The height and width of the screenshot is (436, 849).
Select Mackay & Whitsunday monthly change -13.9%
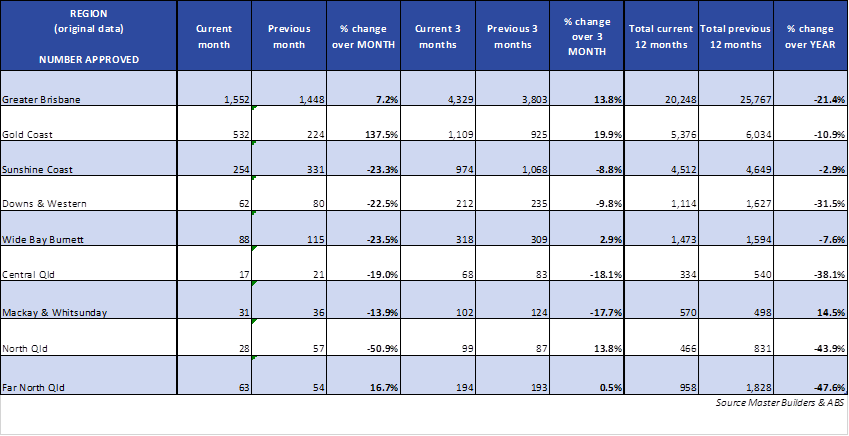click(x=363, y=300)
